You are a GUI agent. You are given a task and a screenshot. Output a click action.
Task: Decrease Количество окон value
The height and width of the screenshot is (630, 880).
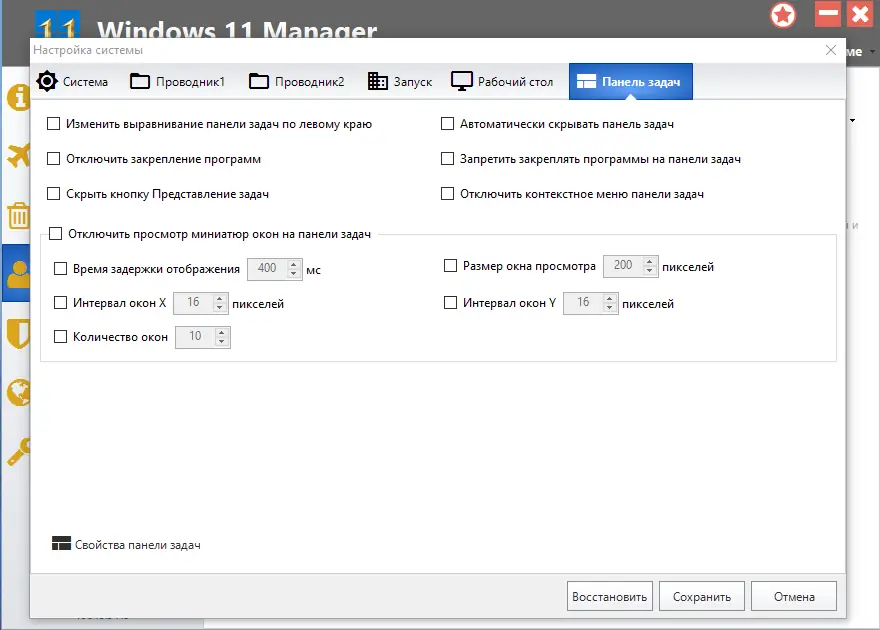click(x=222, y=342)
